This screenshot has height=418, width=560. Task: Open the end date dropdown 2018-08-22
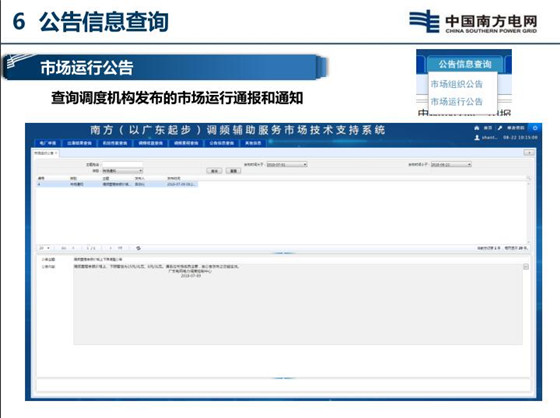point(451,164)
